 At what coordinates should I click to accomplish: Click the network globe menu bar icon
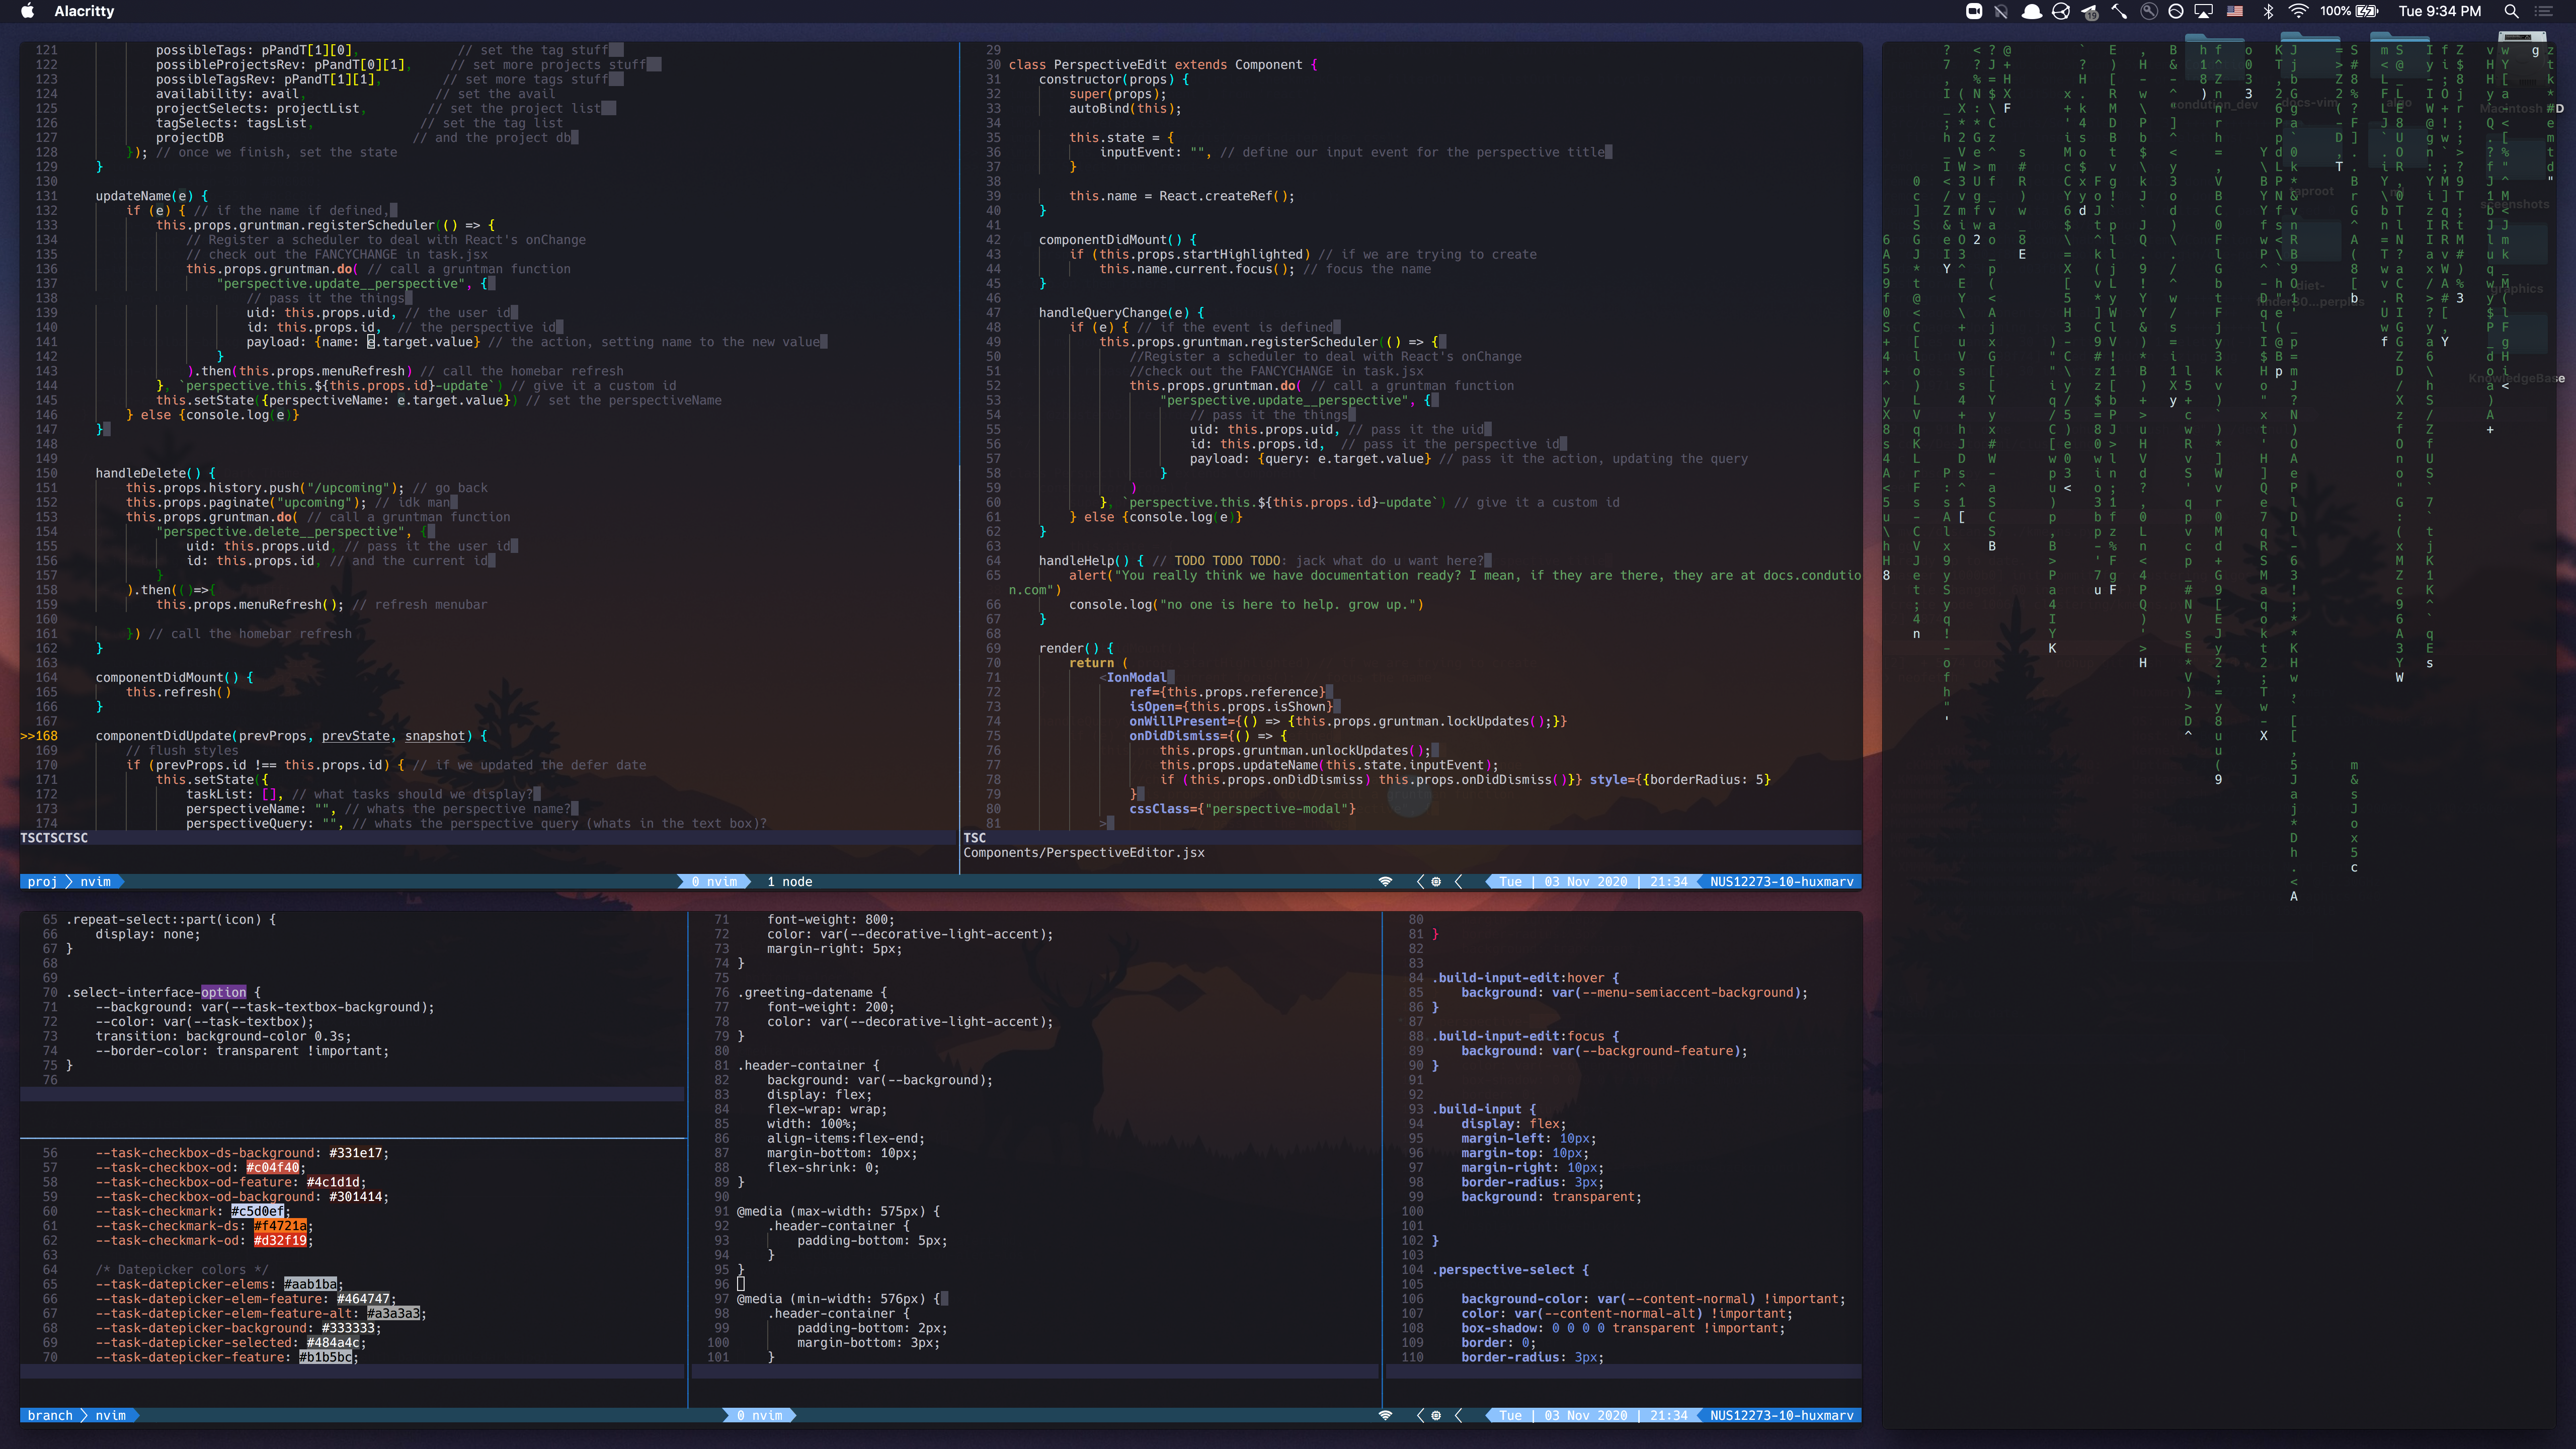2061,11
